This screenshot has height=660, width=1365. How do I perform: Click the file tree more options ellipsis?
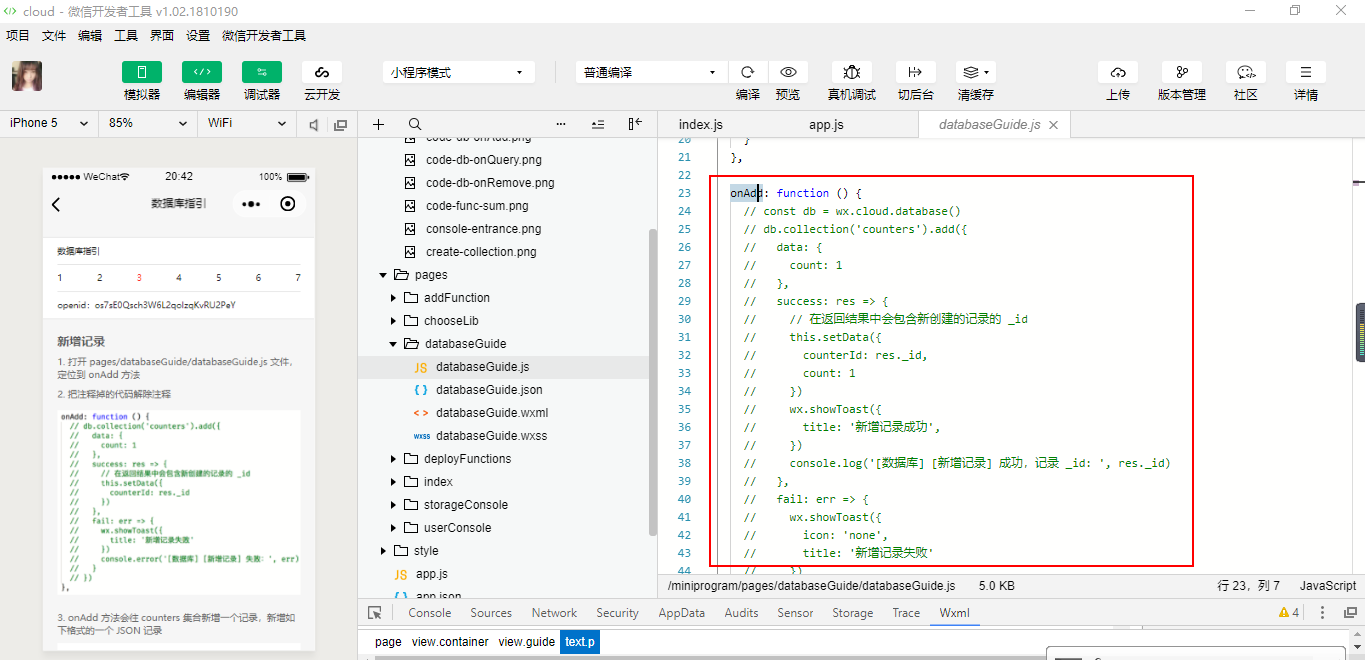click(561, 124)
